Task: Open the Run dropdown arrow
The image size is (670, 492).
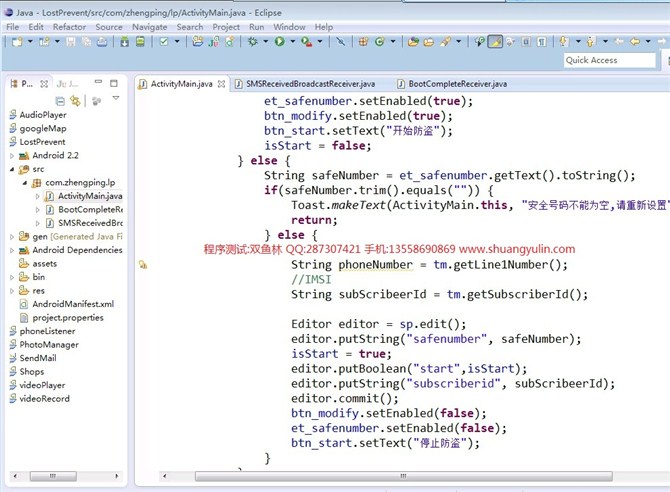Action: [x=293, y=41]
